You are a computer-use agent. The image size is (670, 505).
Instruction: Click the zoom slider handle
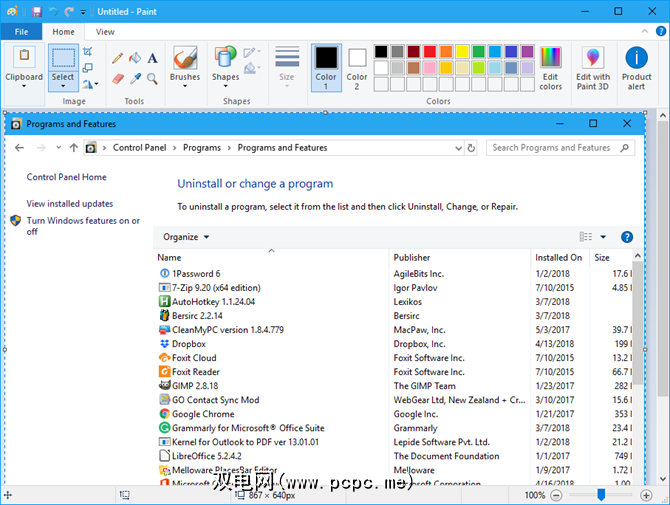pos(601,495)
